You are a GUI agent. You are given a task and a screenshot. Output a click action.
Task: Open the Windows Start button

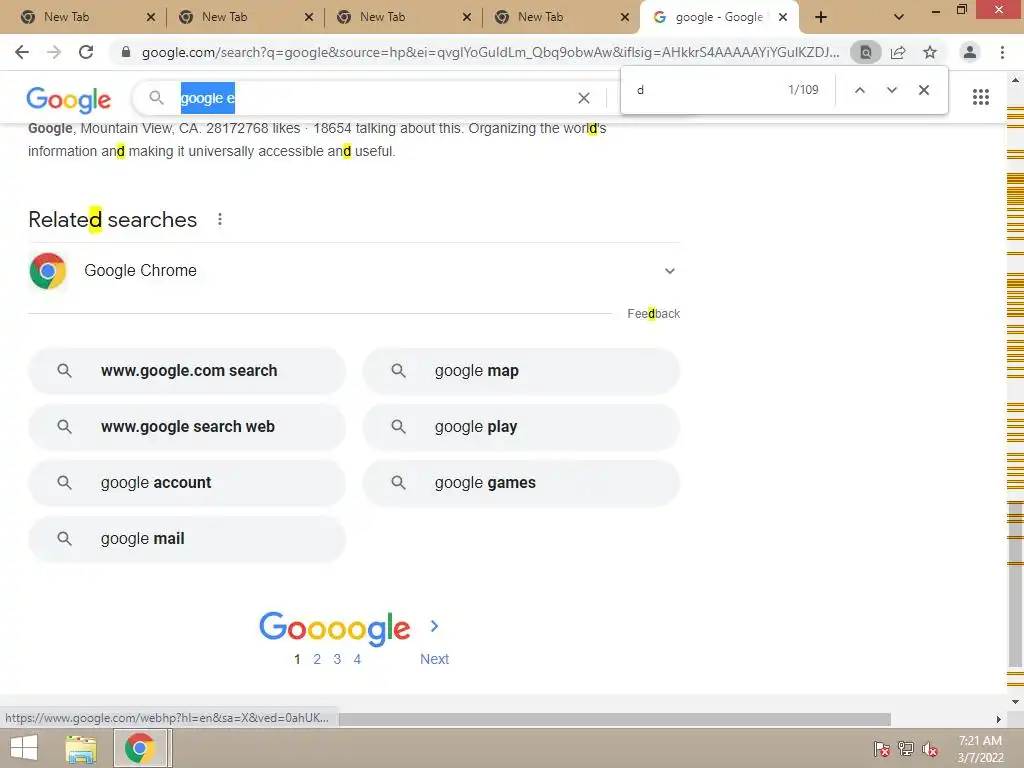[x=24, y=748]
